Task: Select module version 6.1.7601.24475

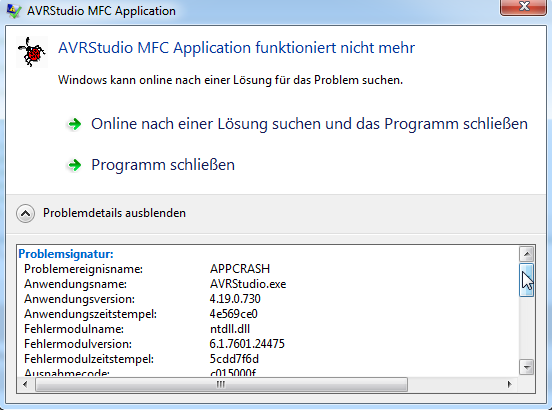Action: click(x=247, y=344)
